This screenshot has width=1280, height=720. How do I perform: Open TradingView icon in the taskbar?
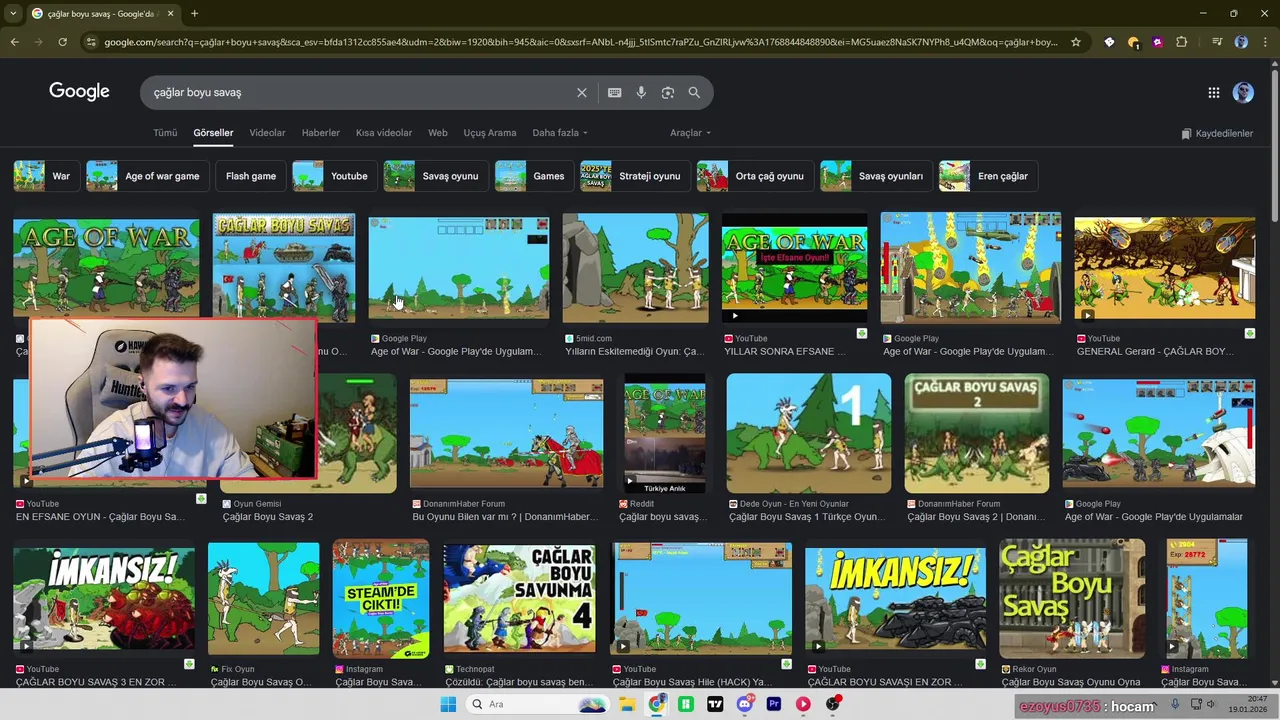pyautogui.click(x=715, y=704)
